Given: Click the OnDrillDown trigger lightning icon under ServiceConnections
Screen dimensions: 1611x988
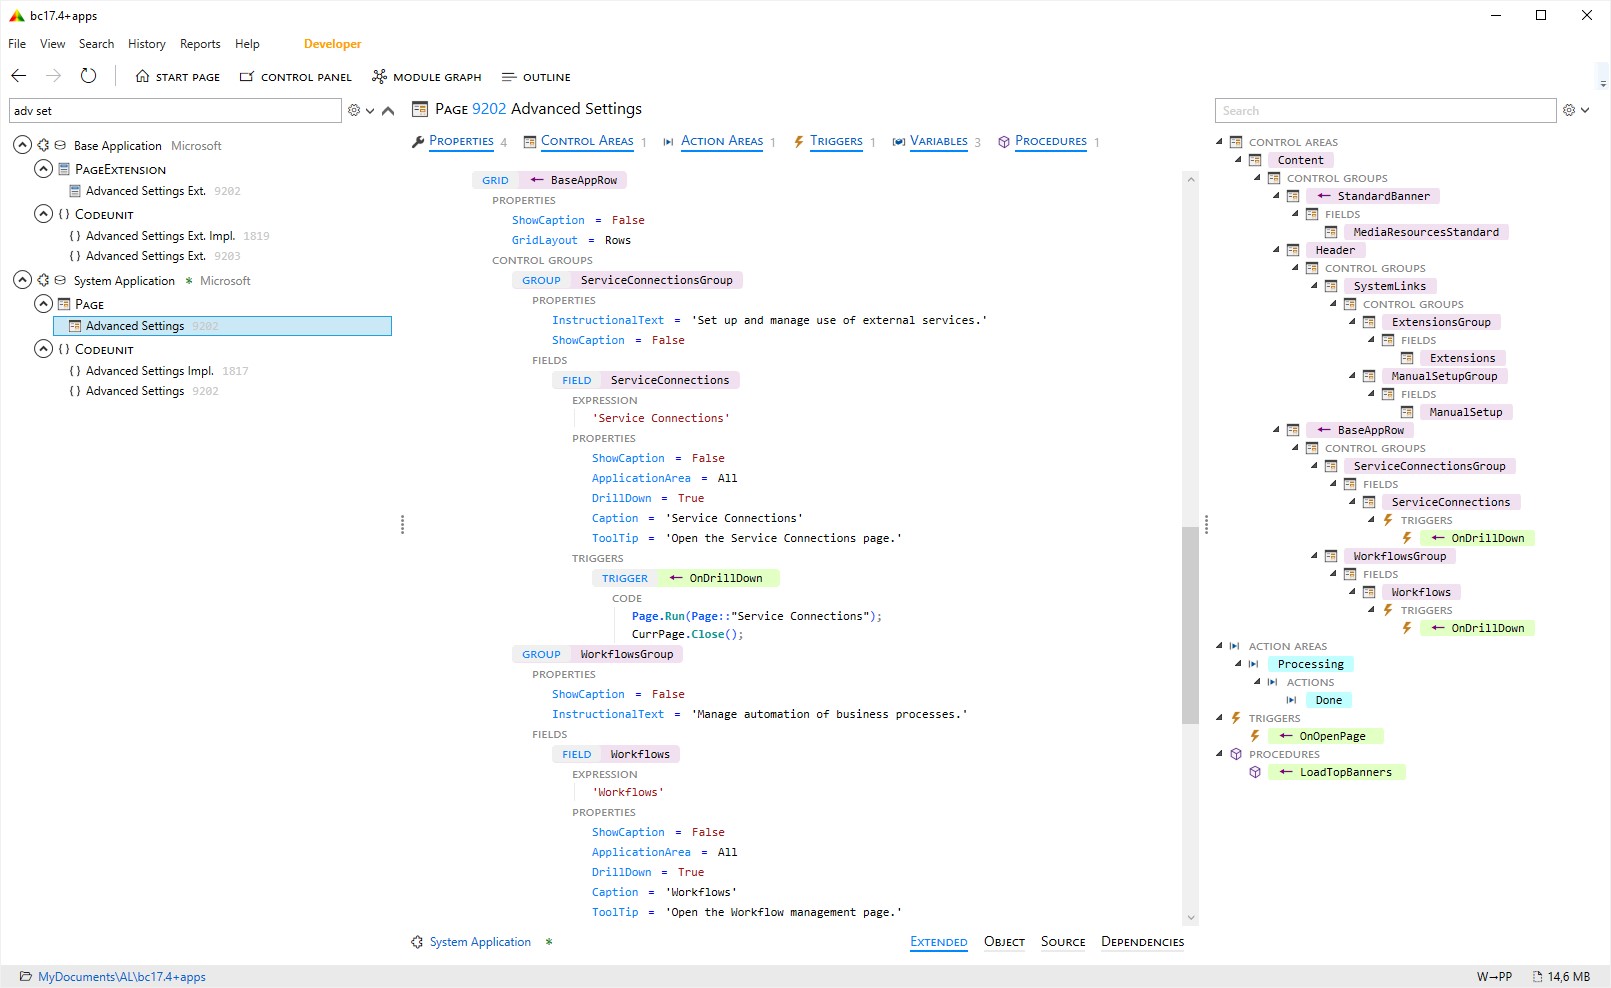Looking at the screenshot, I should tap(1407, 538).
